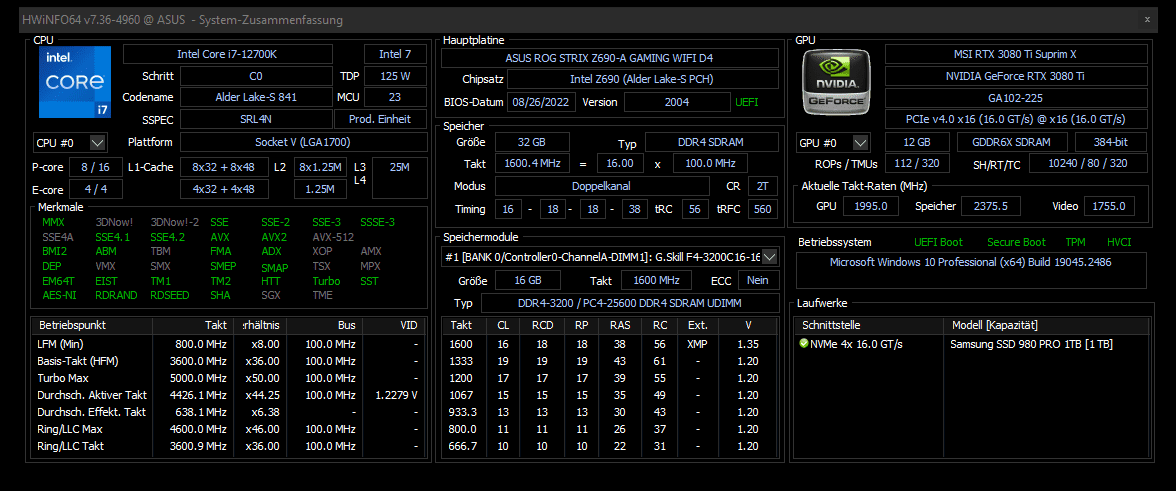Click the MSI RTX 3080 Ti Suprim X field

pos(1016,54)
